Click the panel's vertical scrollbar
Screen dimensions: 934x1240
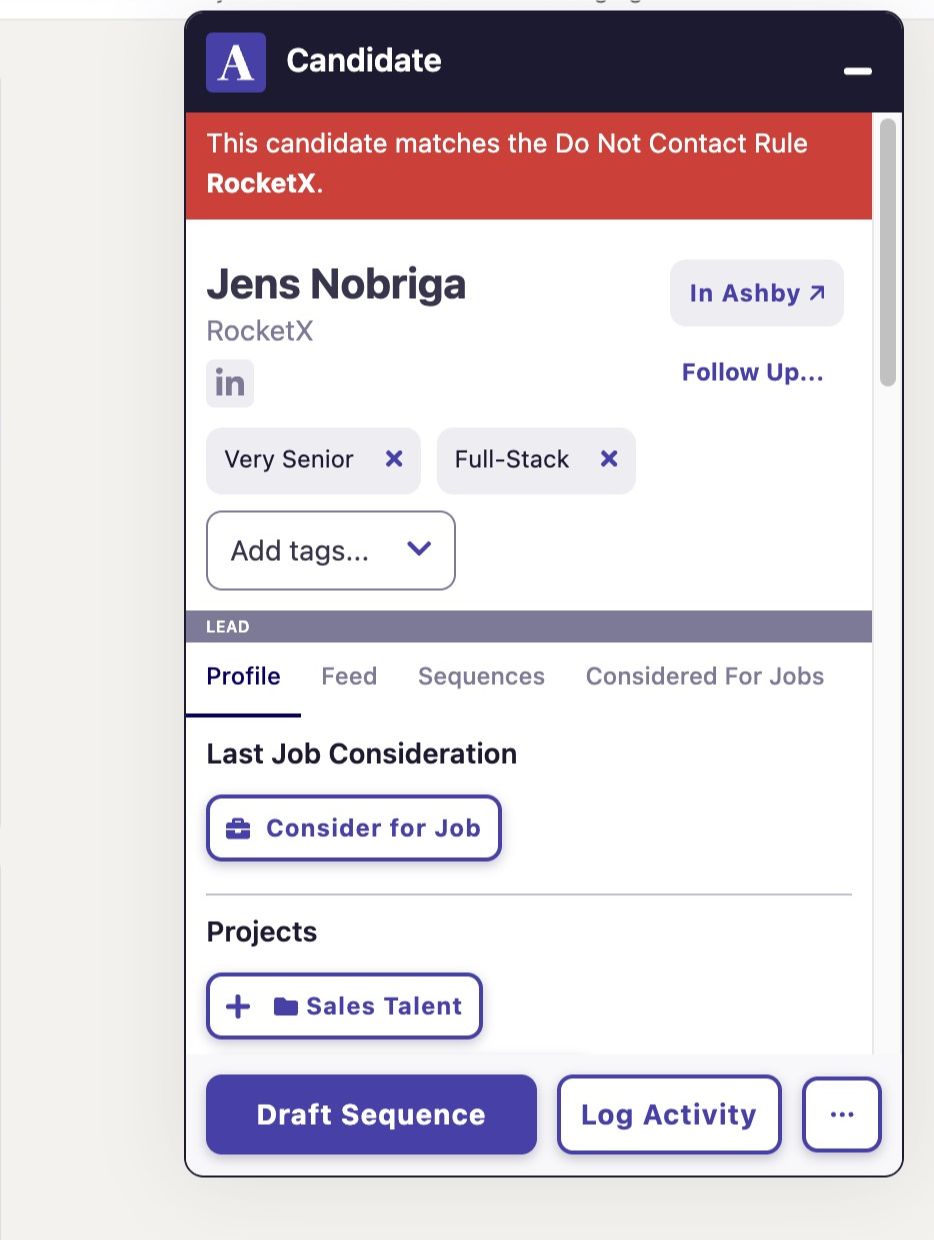click(887, 252)
